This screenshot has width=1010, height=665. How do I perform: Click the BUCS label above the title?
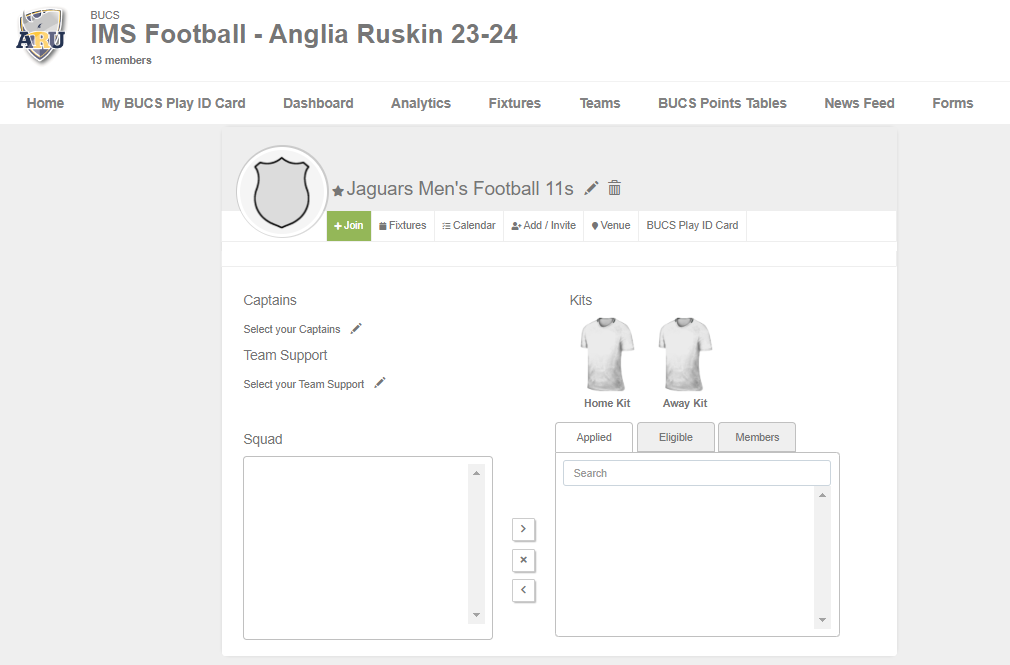tap(105, 15)
